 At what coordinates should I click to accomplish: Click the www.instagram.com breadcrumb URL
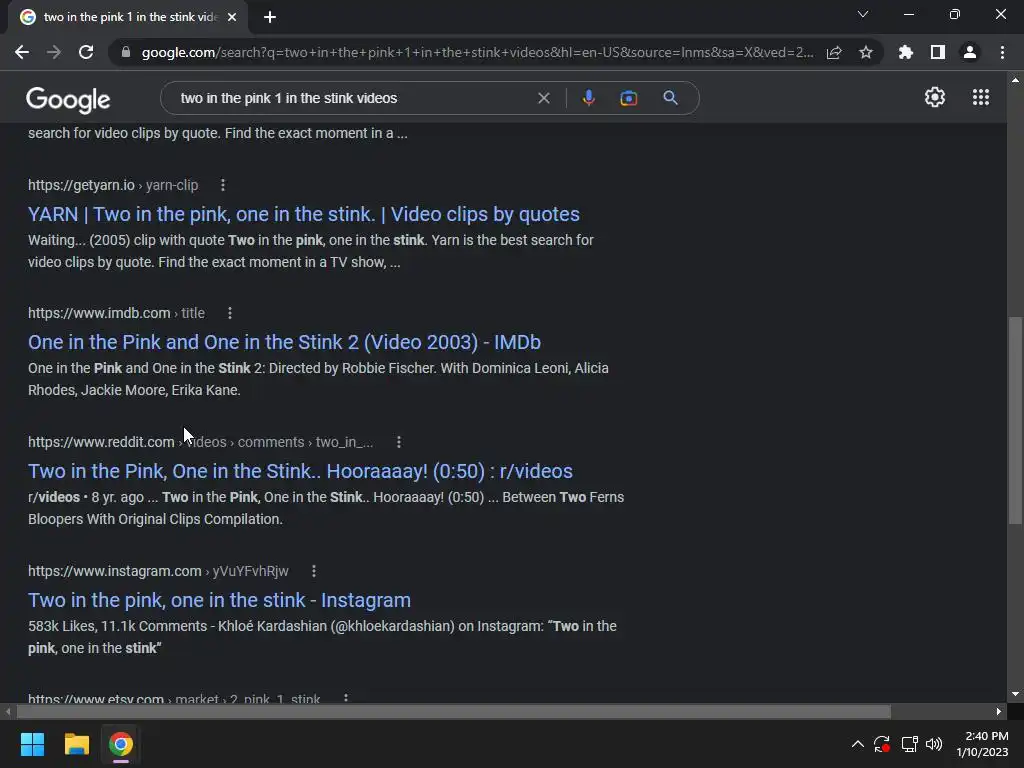click(x=158, y=571)
